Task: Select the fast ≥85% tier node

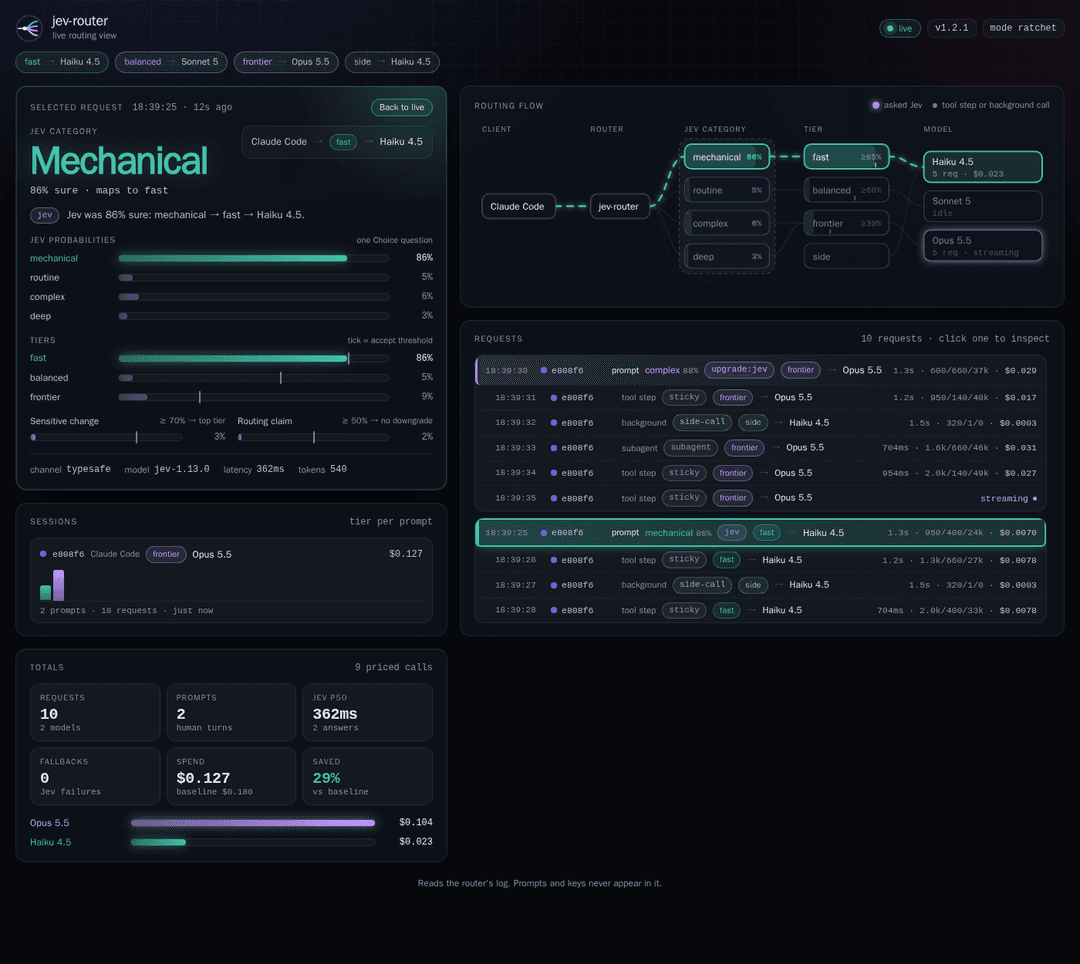Action: [x=847, y=157]
